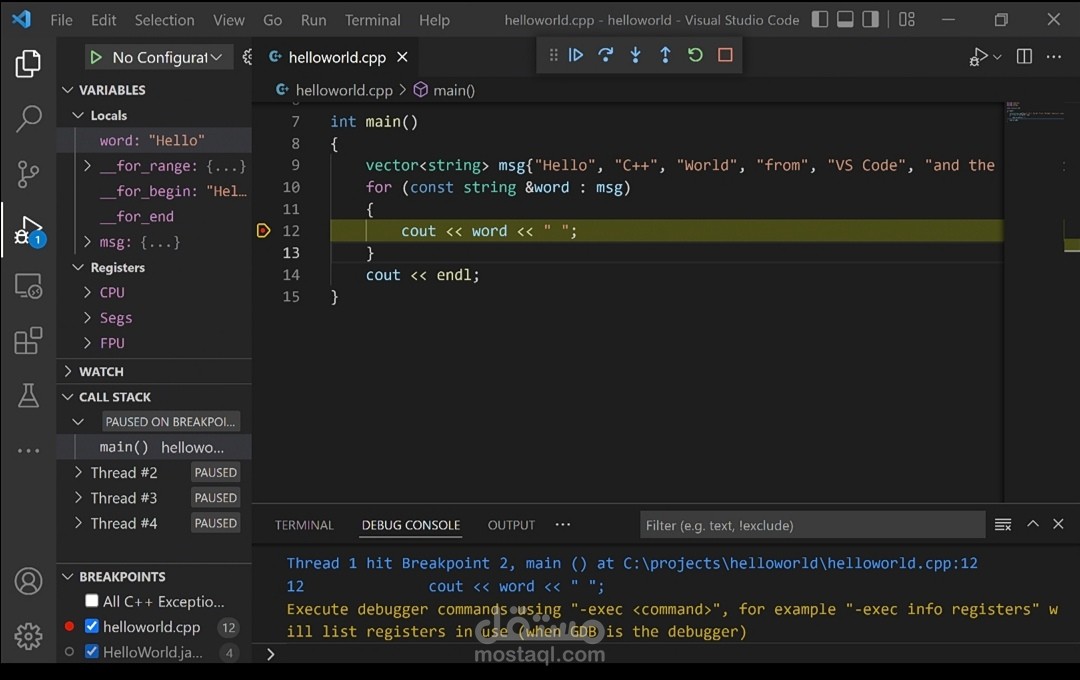Close the helloworld.cpp editor tab
The height and width of the screenshot is (680, 1080).
pos(402,57)
